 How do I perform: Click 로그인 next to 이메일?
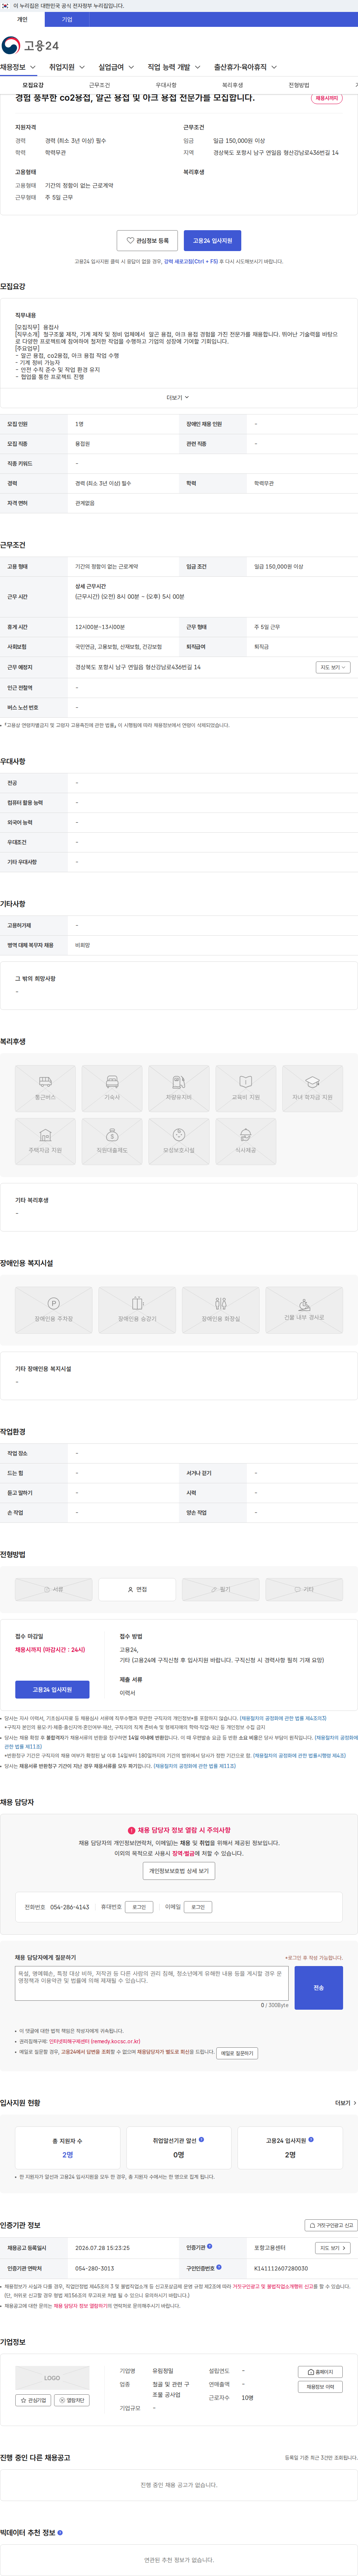coord(198,1907)
